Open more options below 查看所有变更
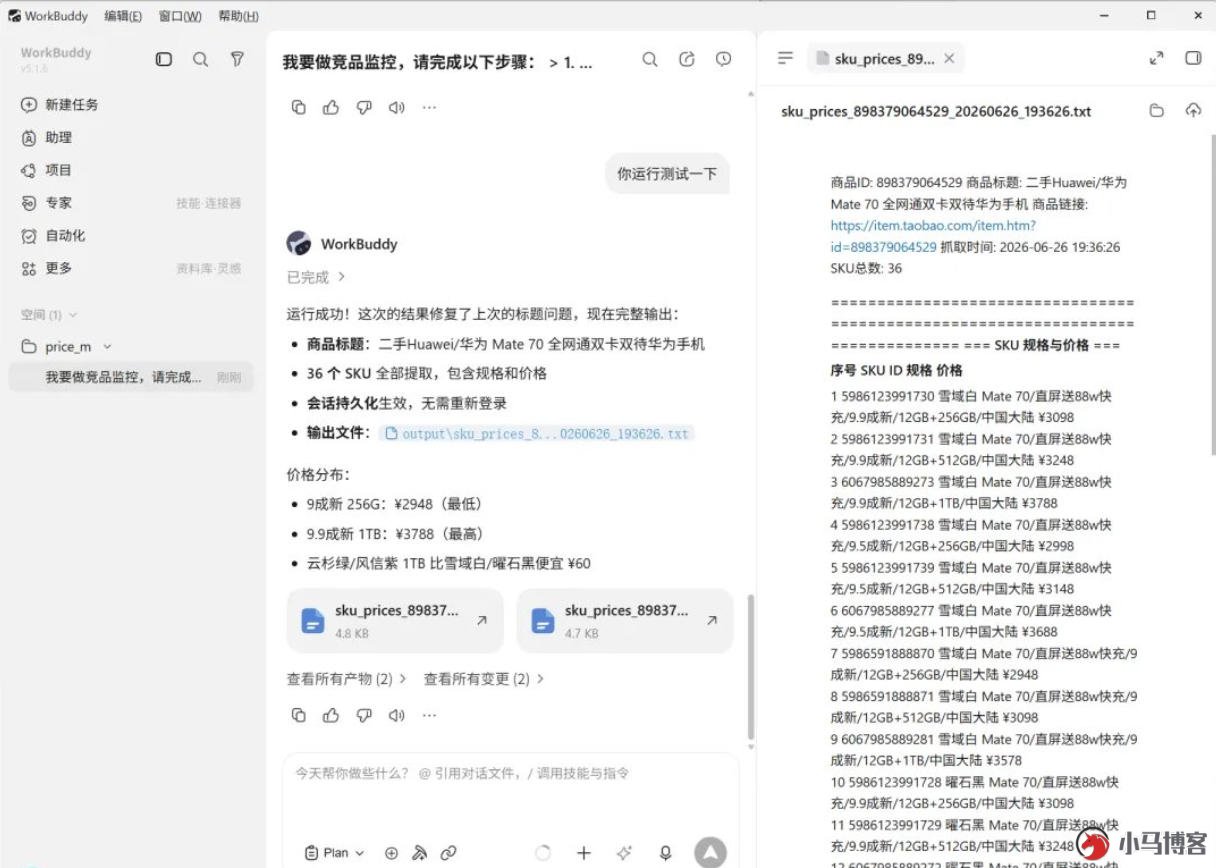Screen dimensions: 1216x868 429,715
